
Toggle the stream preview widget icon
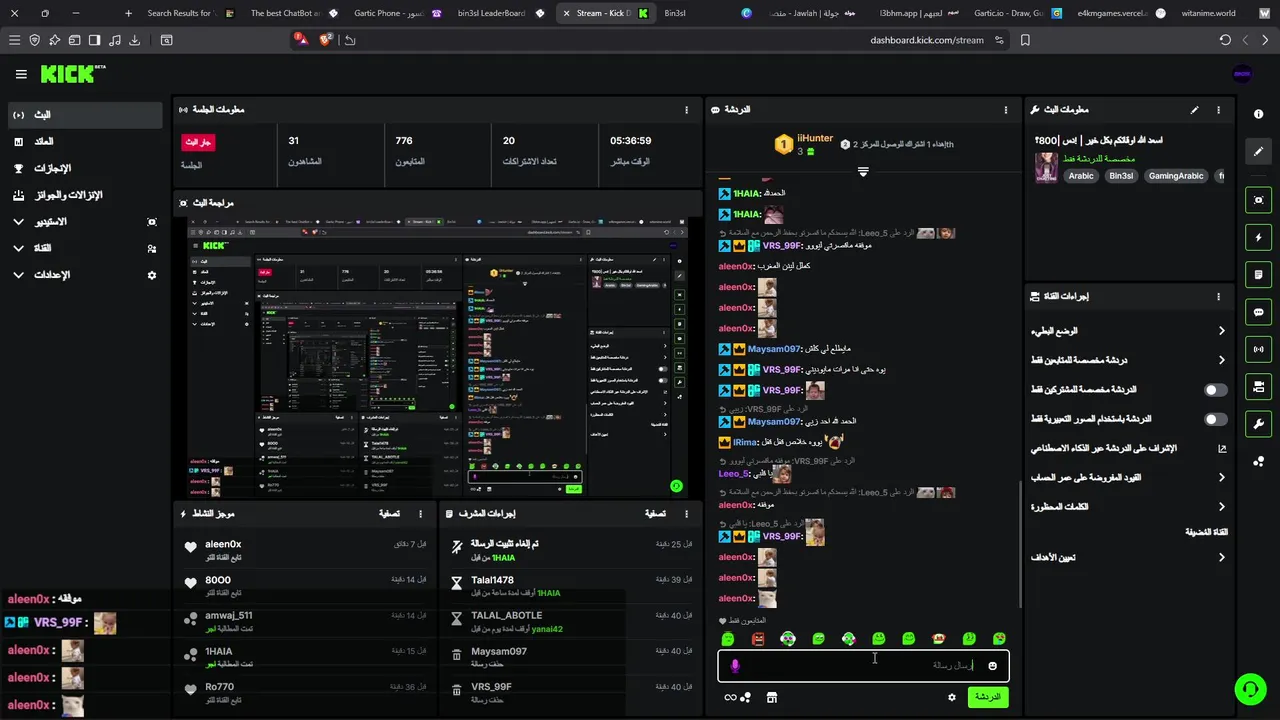(1258, 200)
